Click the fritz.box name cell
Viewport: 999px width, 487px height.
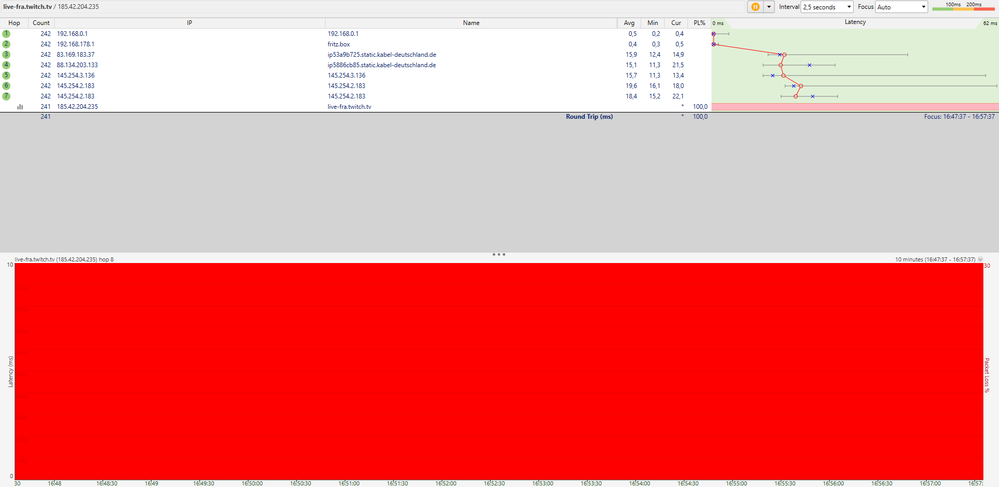[x=338, y=44]
